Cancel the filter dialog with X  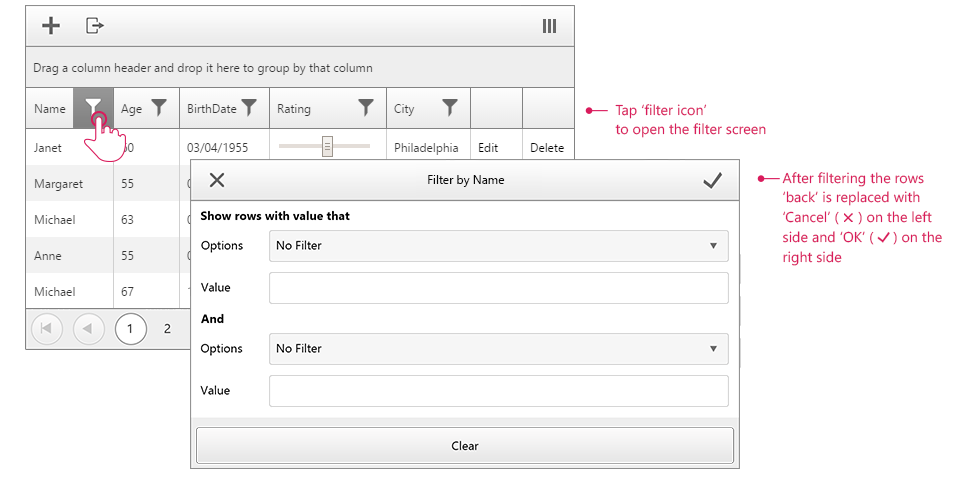[x=217, y=180]
